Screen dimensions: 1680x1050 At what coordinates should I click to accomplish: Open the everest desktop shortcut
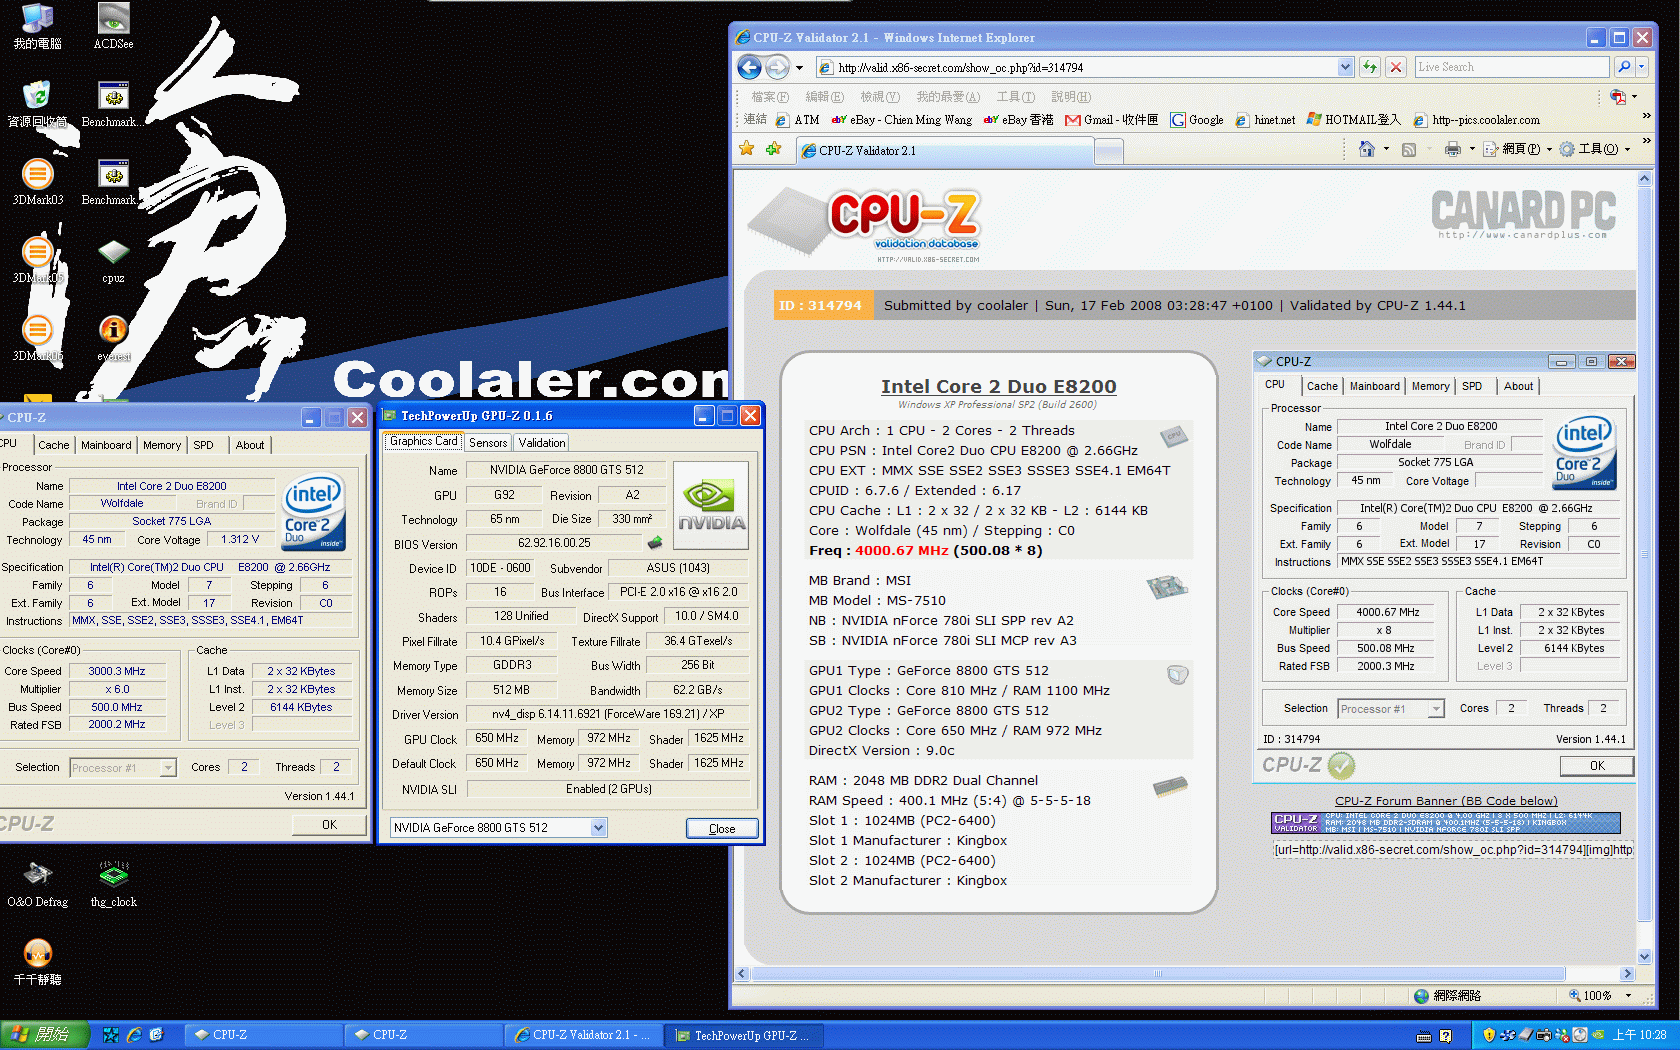coord(113,338)
